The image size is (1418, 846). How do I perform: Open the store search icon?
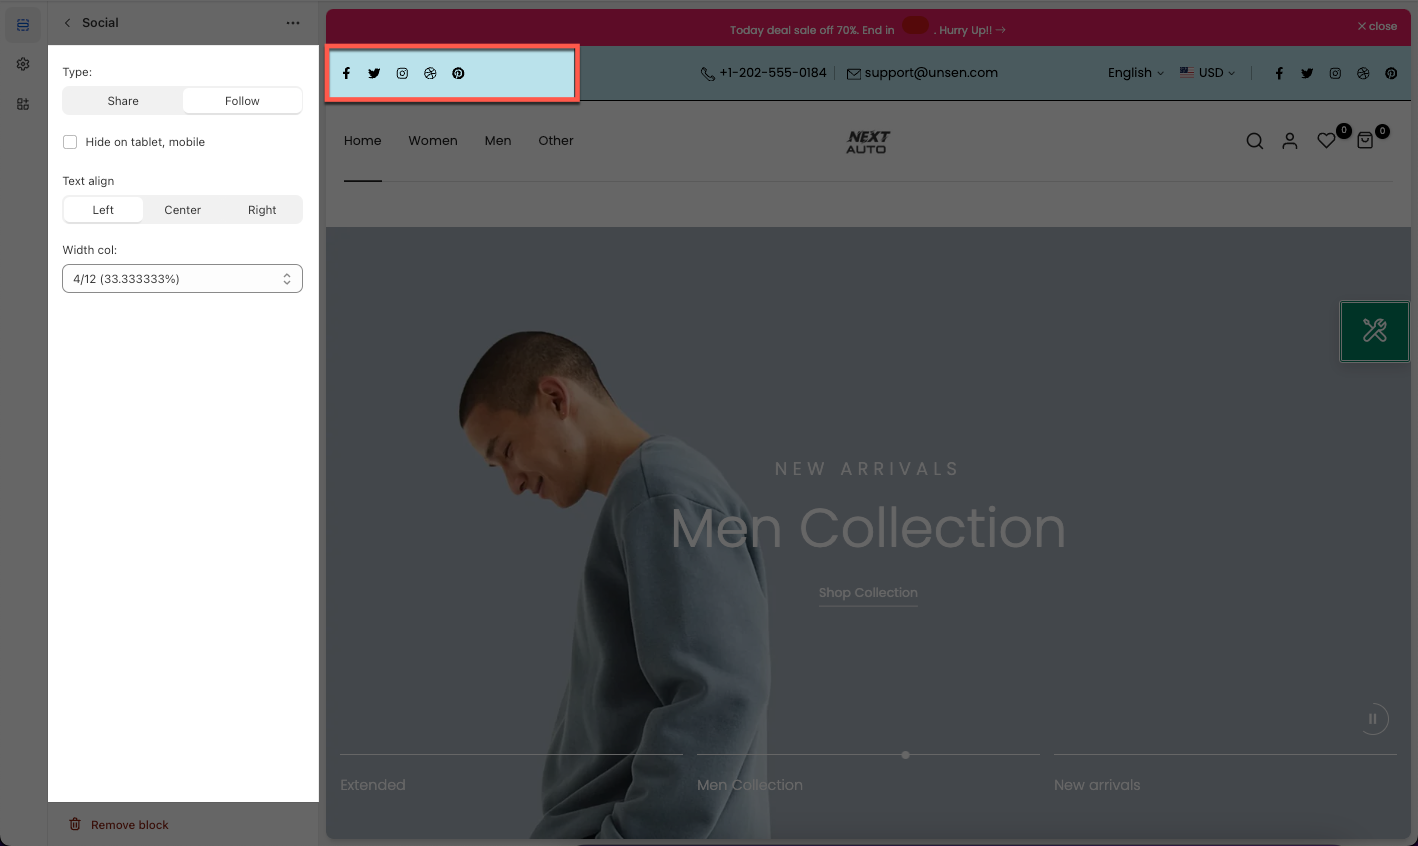tap(1254, 141)
